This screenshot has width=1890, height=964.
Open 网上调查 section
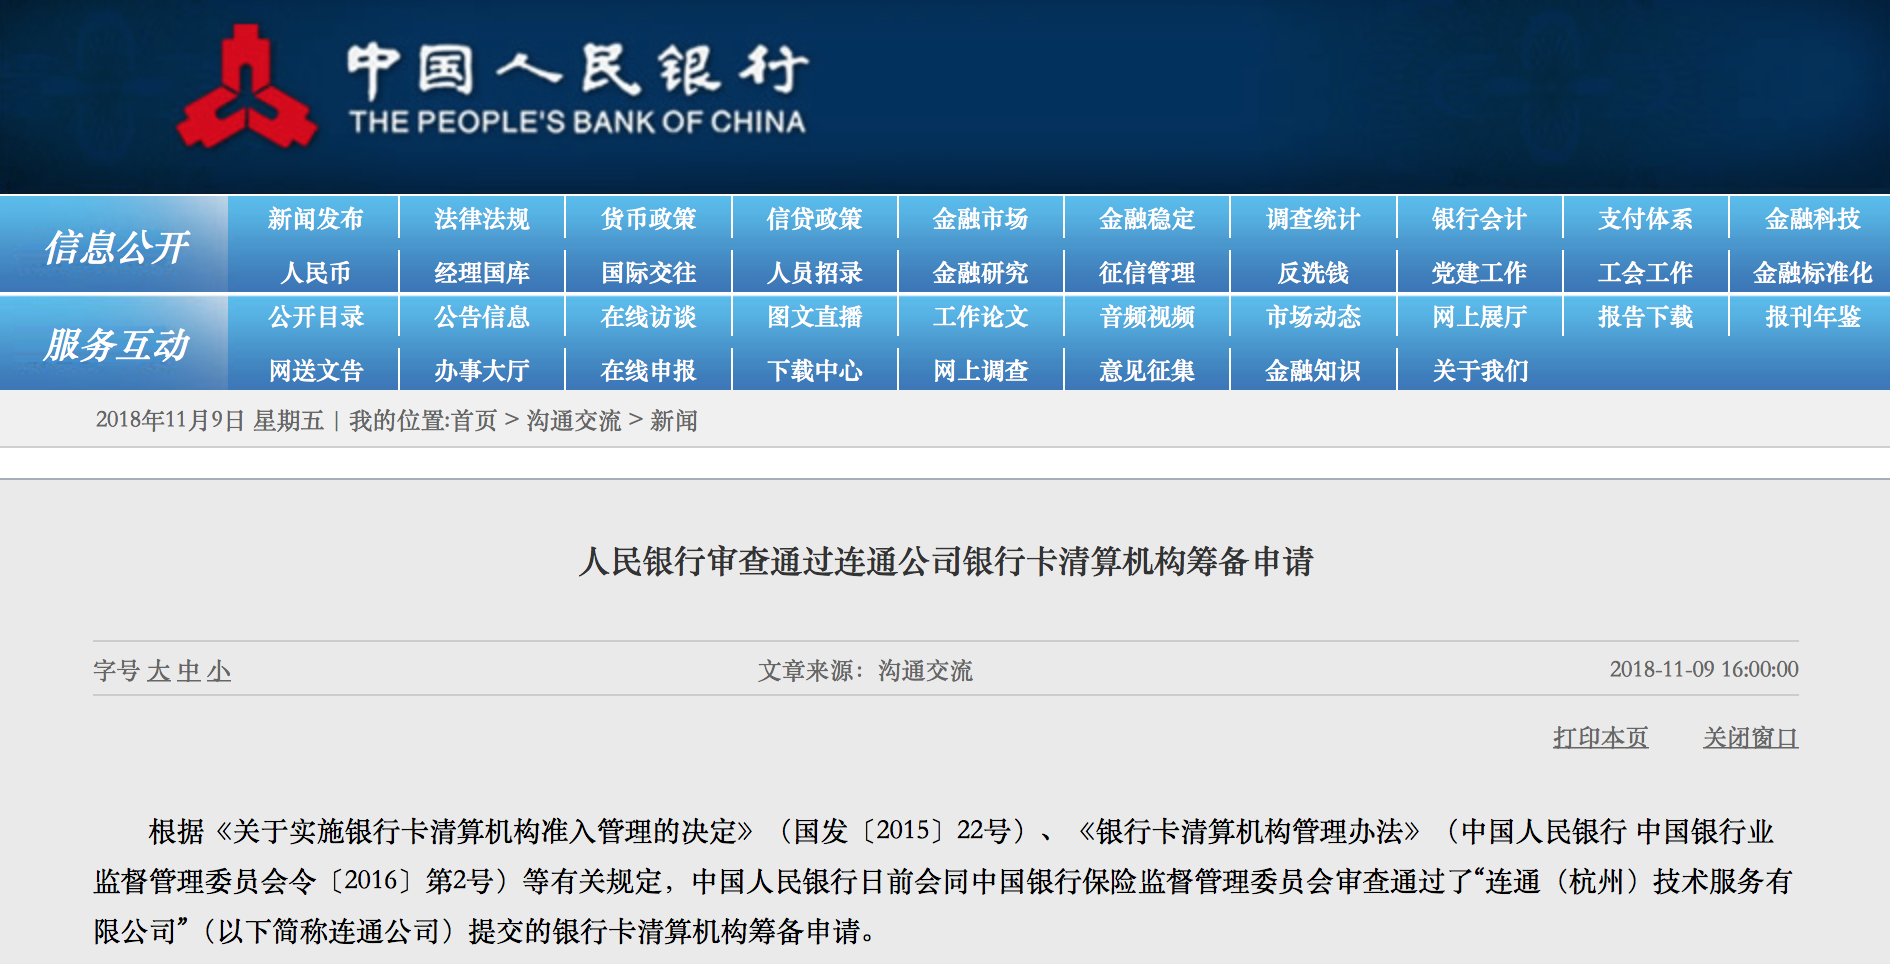tap(980, 370)
